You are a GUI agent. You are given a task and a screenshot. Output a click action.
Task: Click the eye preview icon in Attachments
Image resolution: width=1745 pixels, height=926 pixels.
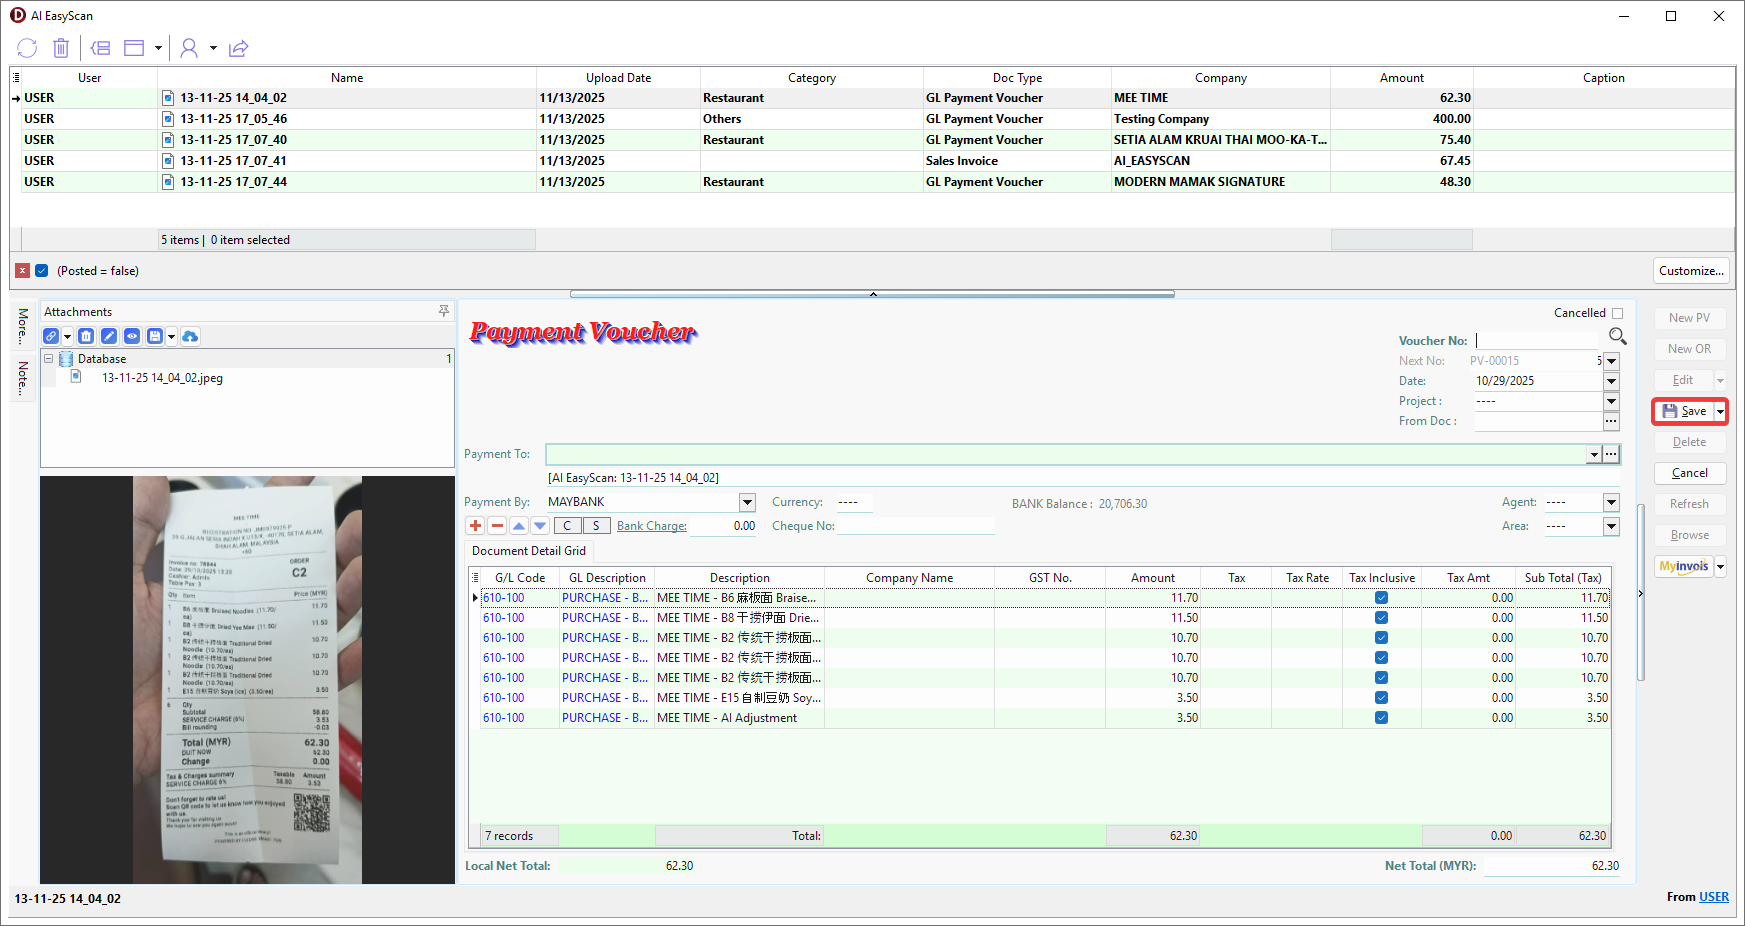click(x=131, y=336)
